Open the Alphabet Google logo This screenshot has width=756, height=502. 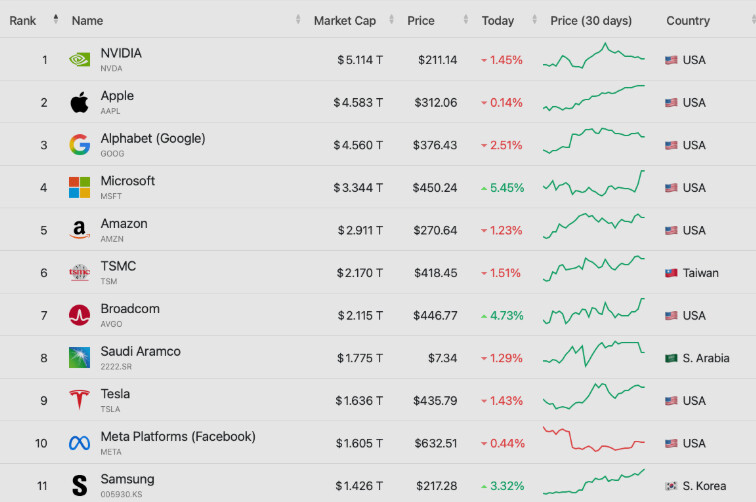click(x=80, y=145)
